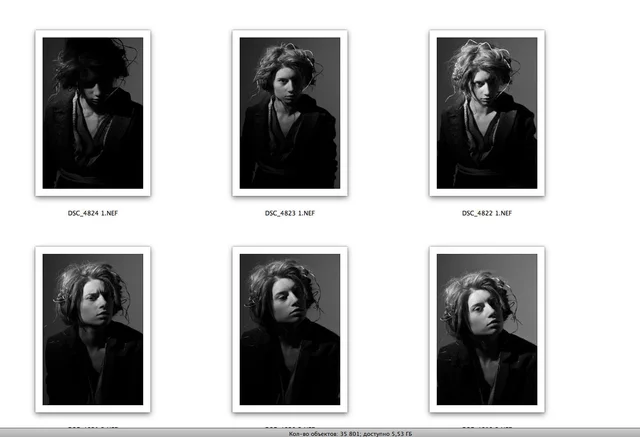This screenshot has height=437, width=640.
Task: Select the thumbnail directly below DSC_4823 1.NEF
Action: pos(290,330)
